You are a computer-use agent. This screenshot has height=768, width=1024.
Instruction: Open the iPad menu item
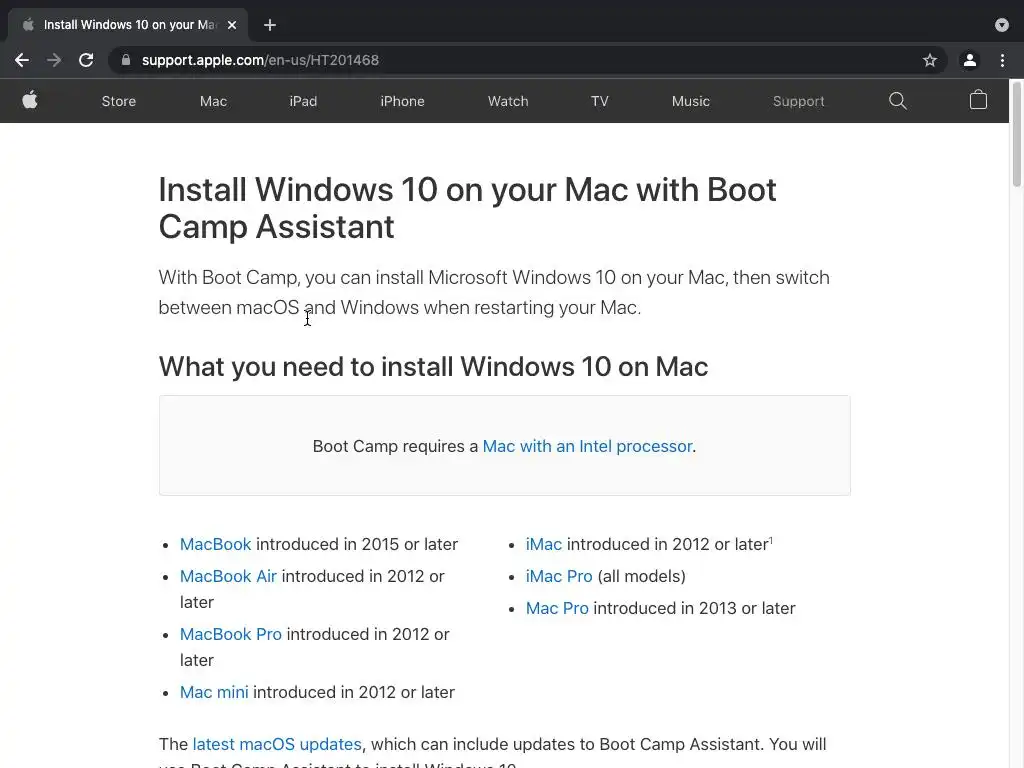(x=303, y=101)
